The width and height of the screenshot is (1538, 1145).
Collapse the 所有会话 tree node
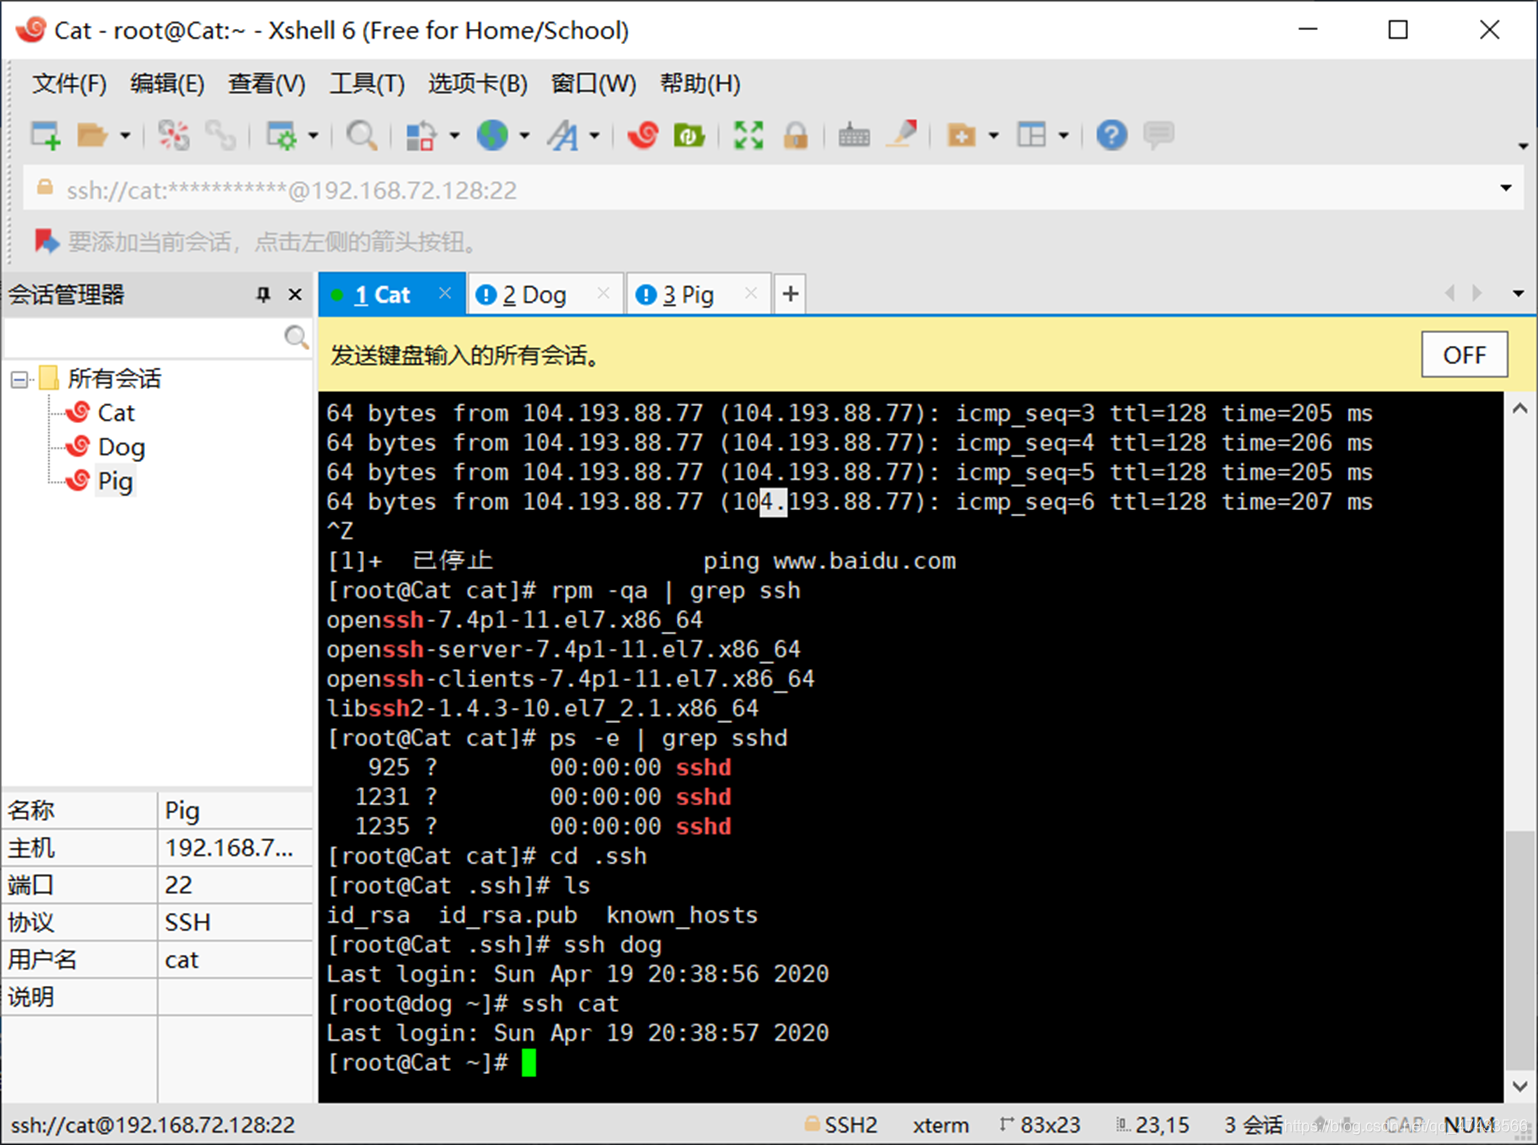point(19,379)
